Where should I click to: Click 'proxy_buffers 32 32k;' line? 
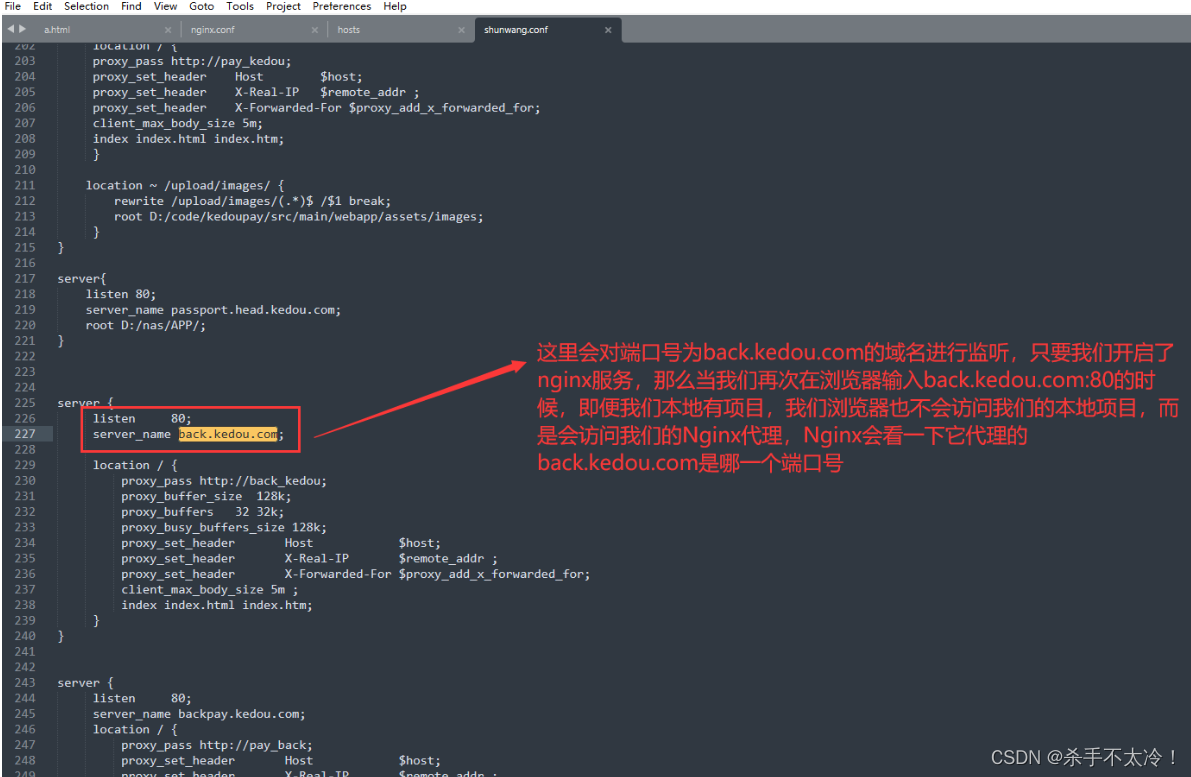203,512
